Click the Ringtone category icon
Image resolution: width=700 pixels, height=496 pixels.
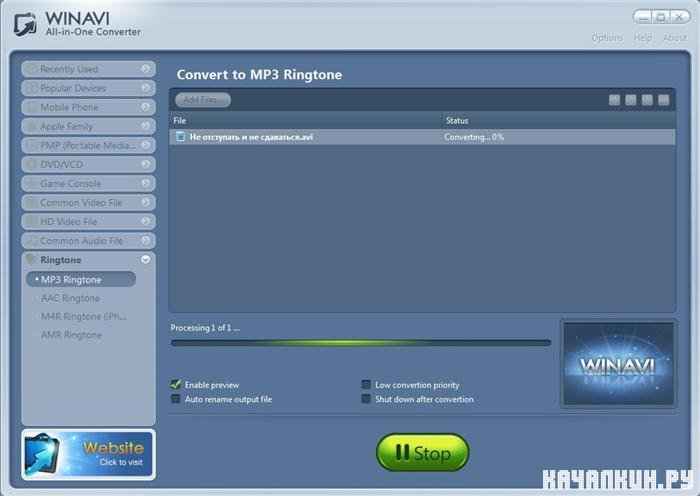point(31,259)
